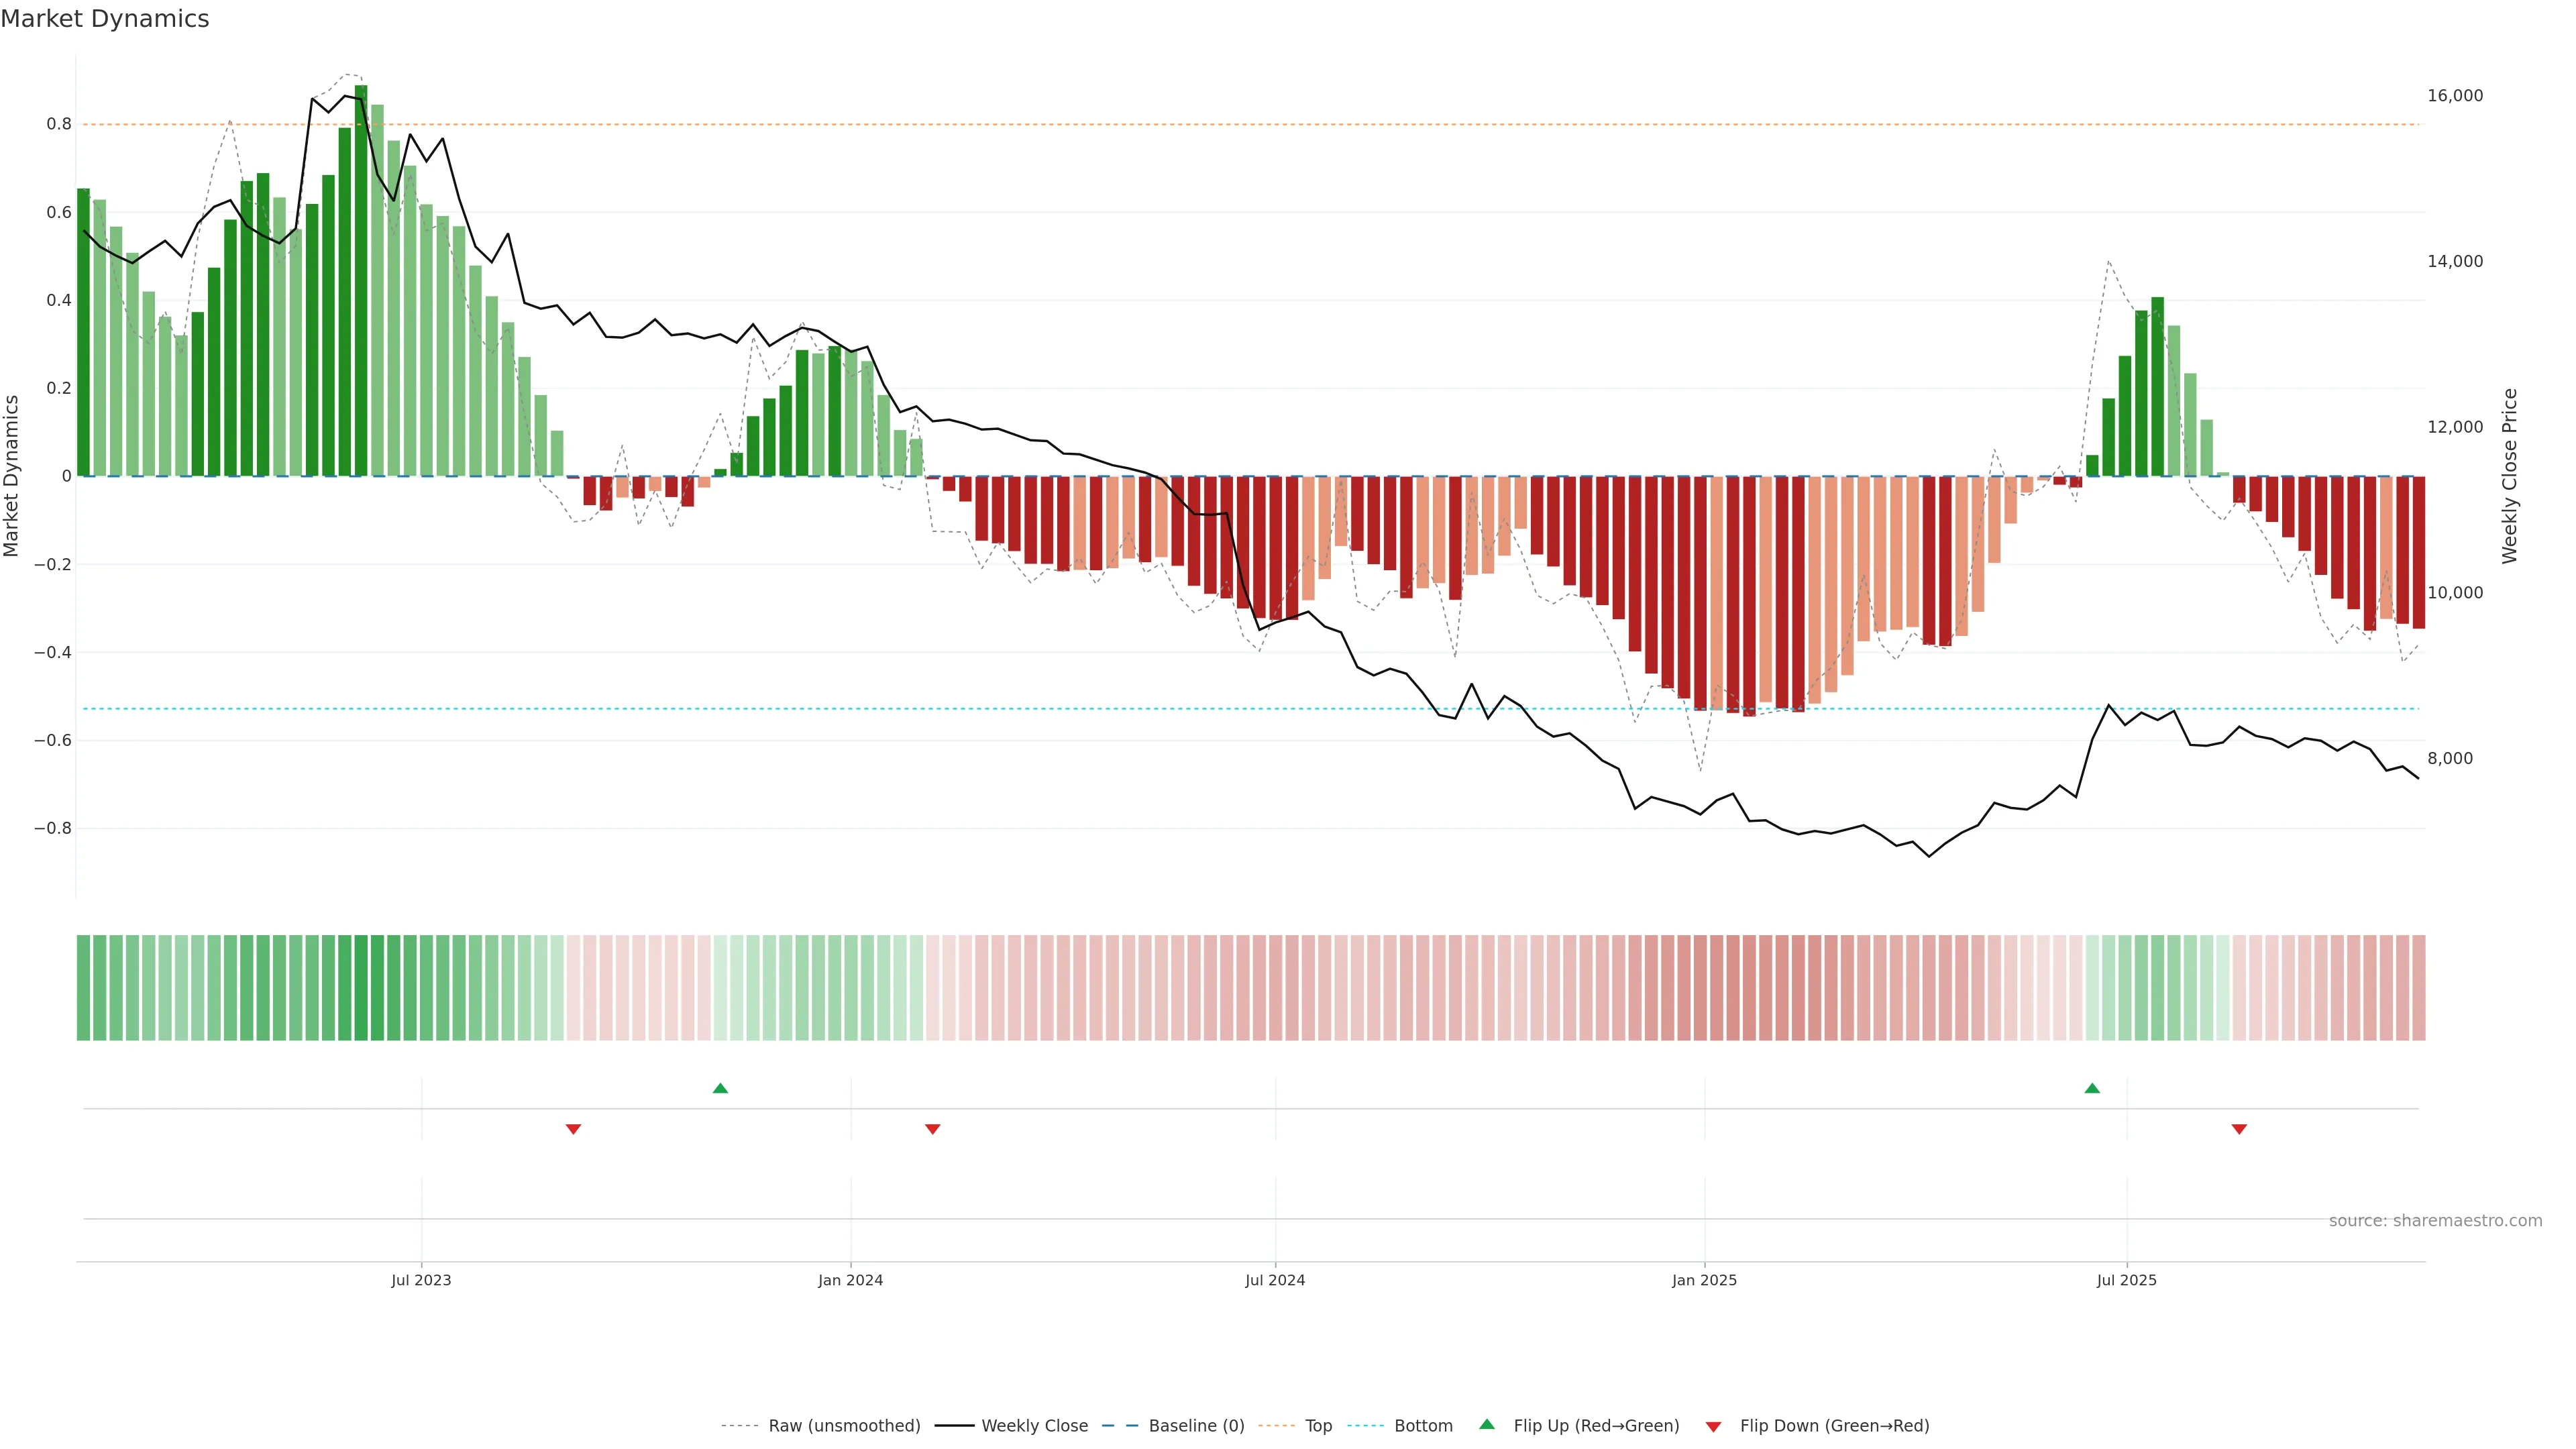The image size is (2576, 1449).
Task: Toggle the Top legend entry
Action: click(1318, 1426)
